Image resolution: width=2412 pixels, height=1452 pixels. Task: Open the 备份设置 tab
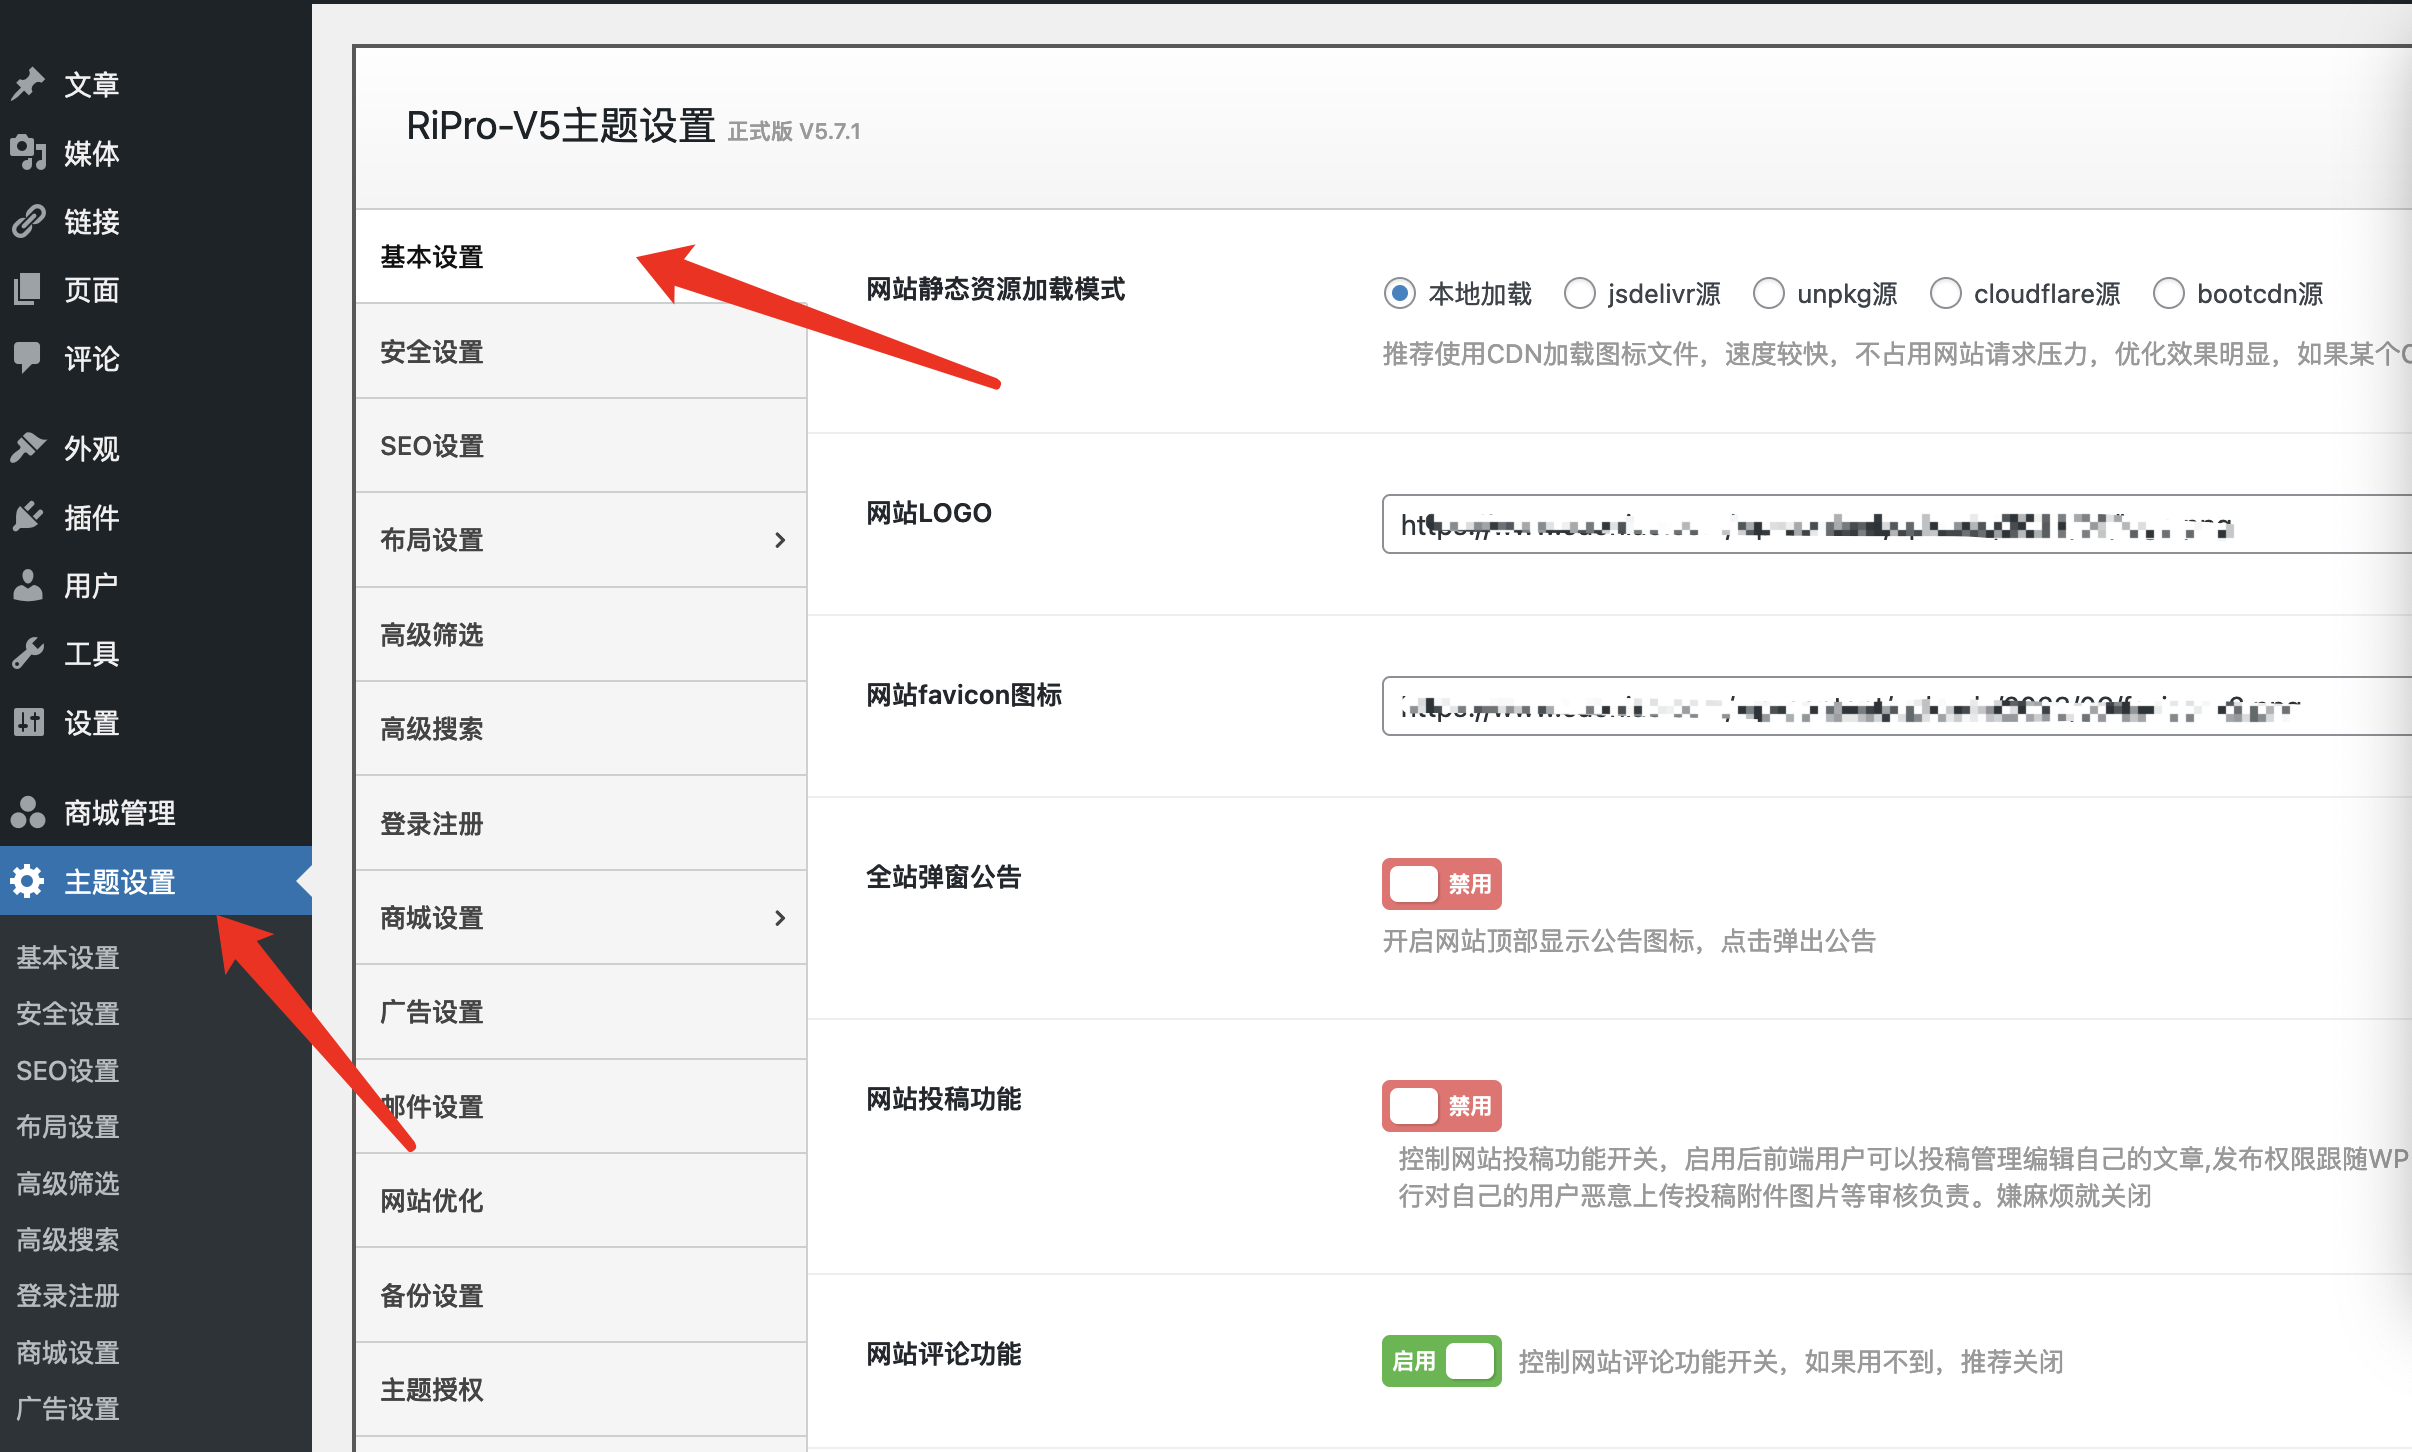[x=581, y=1296]
